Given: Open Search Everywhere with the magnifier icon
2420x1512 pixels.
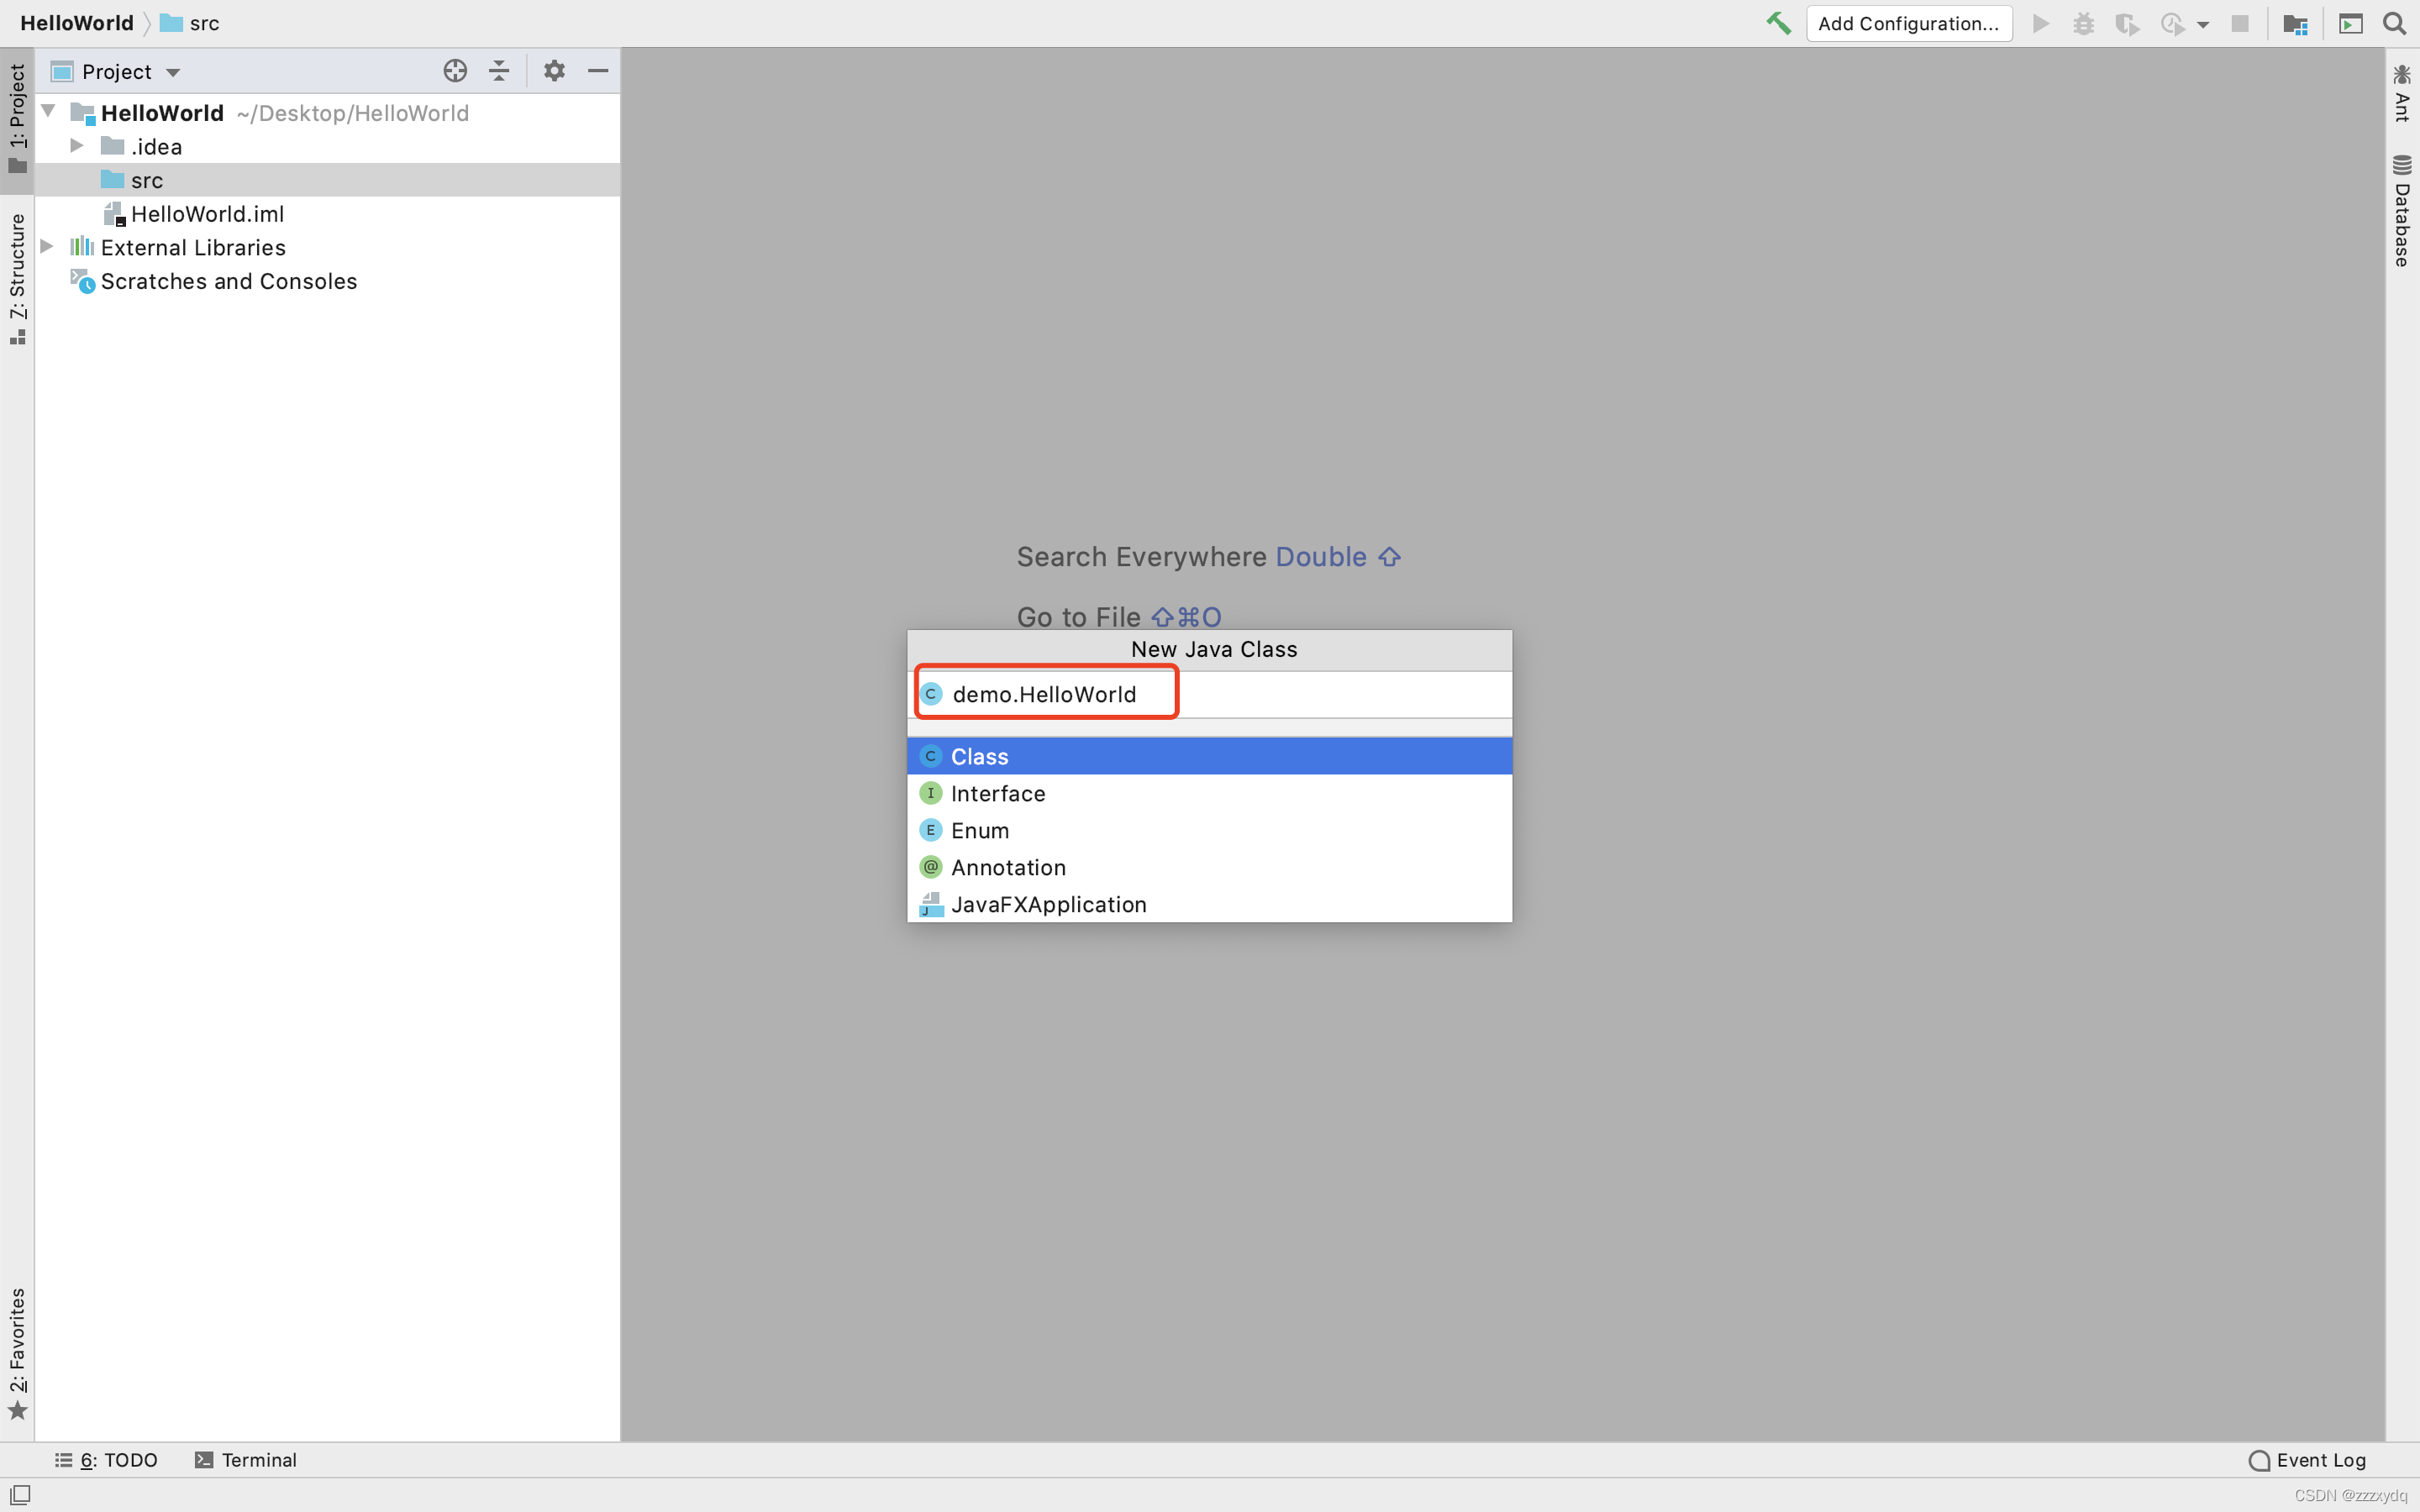Looking at the screenshot, I should click(2394, 23).
